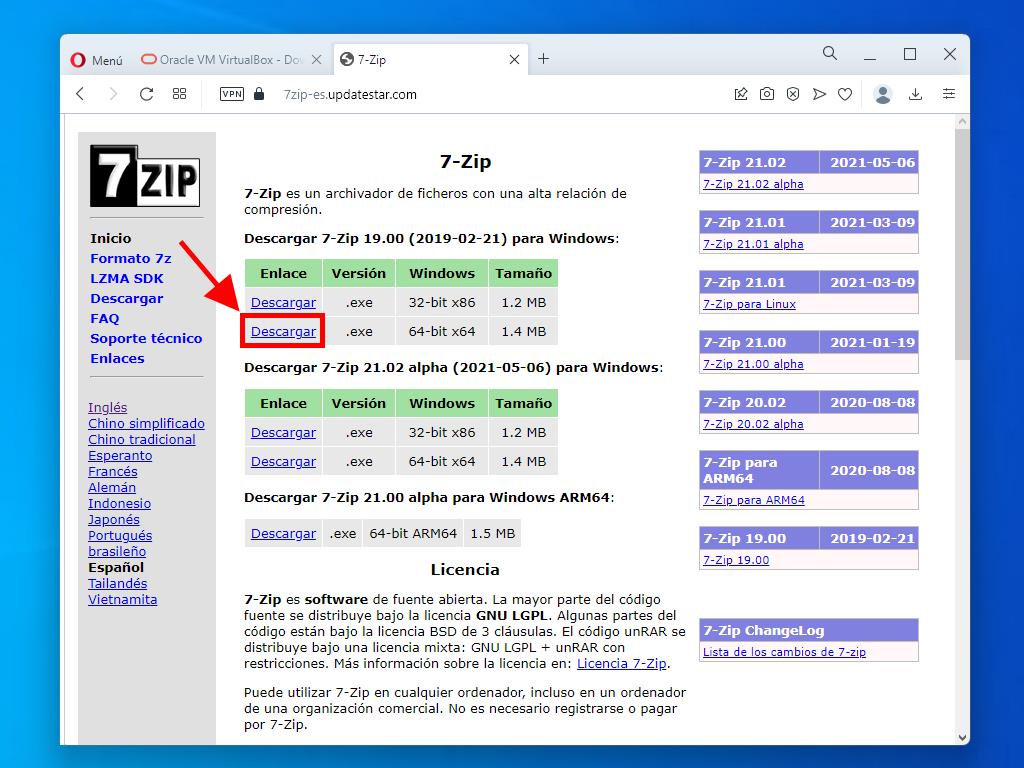
Task: Open the 7-Zip para ARM64 link
Action: point(754,500)
